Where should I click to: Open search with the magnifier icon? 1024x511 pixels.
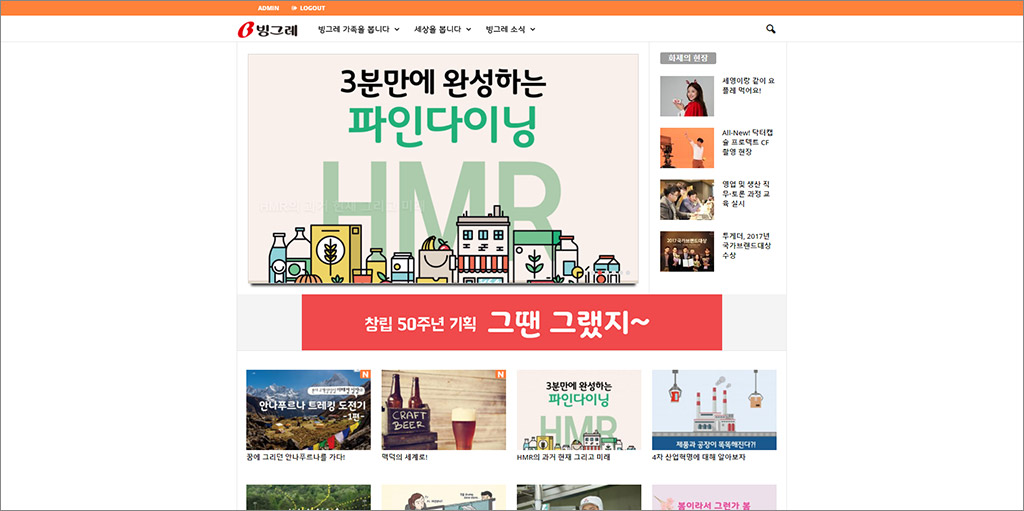coord(771,29)
